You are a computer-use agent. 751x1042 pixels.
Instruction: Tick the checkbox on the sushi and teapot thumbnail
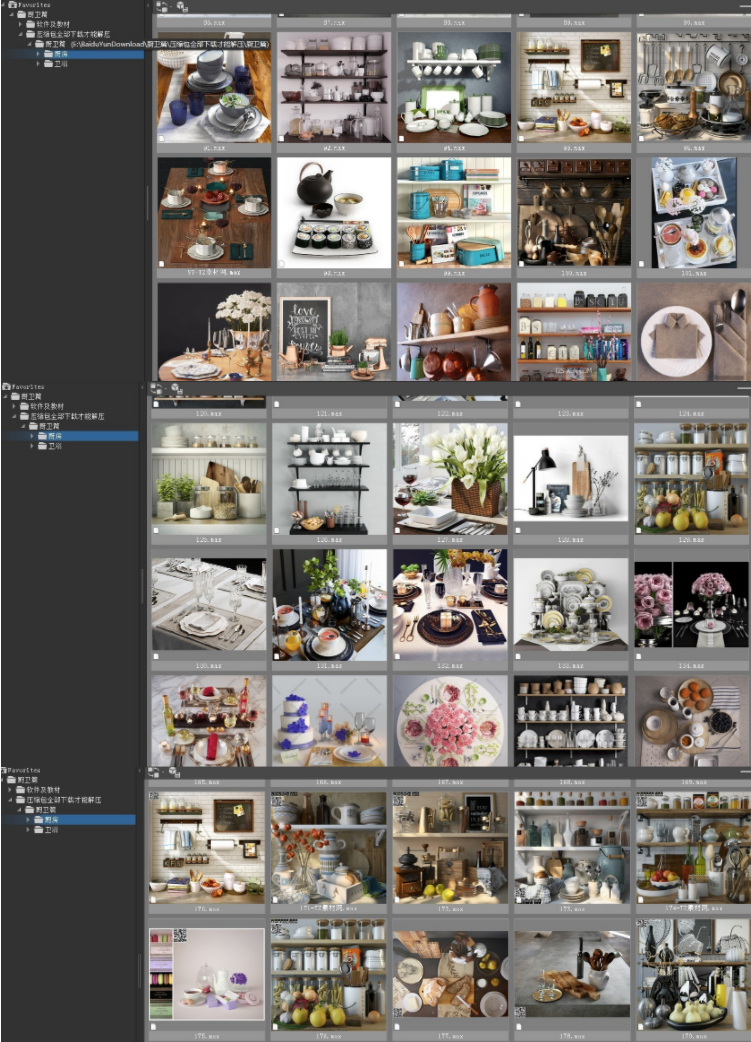[x=282, y=264]
